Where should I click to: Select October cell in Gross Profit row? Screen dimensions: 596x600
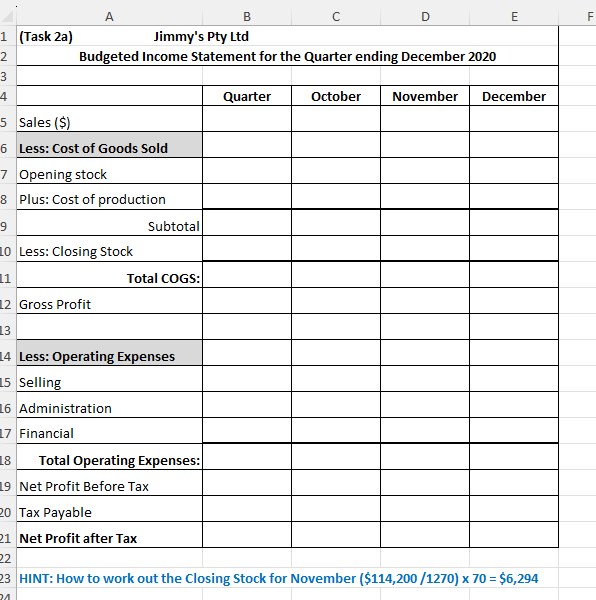point(336,301)
